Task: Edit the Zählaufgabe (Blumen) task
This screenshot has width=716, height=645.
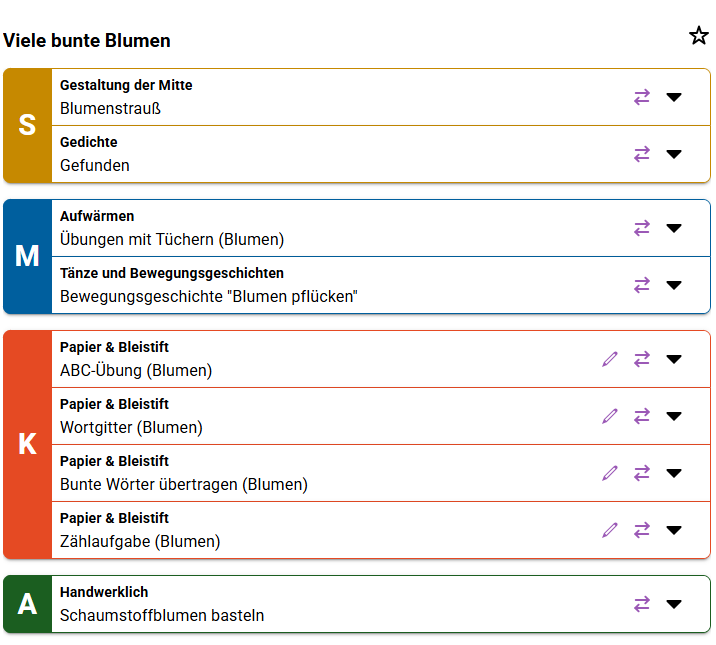Action: click(610, 530)
